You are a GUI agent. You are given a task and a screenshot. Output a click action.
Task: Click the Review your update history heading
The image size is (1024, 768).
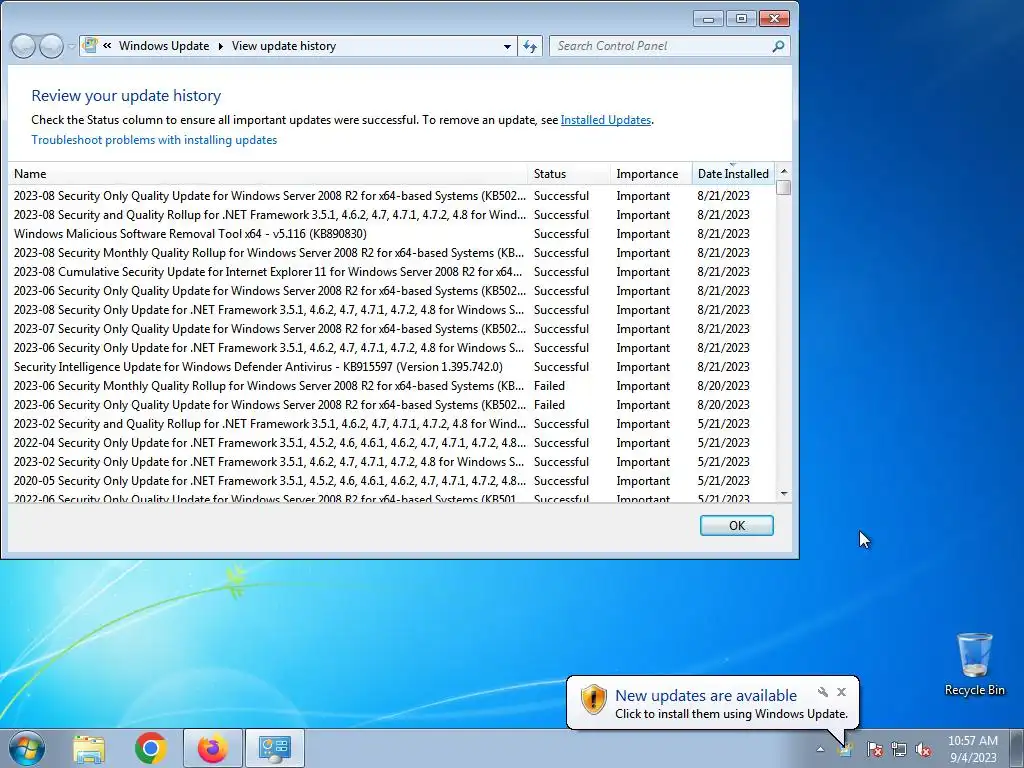126,96
